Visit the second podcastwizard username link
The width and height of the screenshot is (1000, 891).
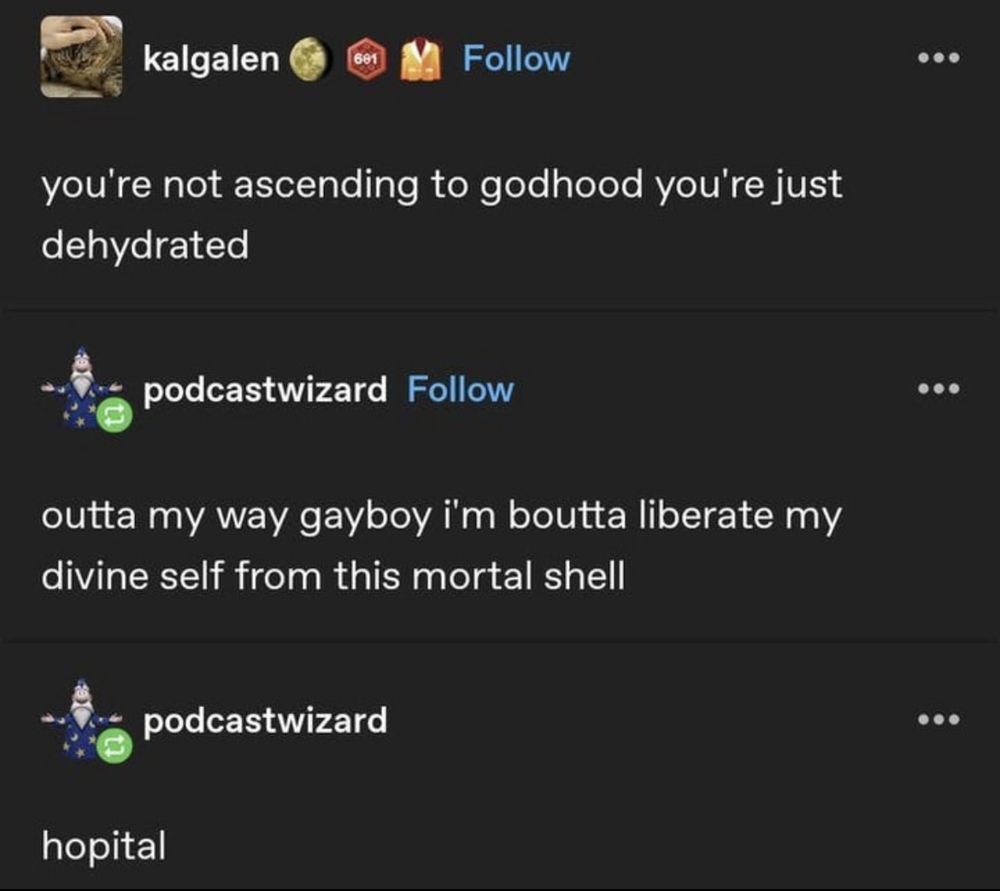265,721
